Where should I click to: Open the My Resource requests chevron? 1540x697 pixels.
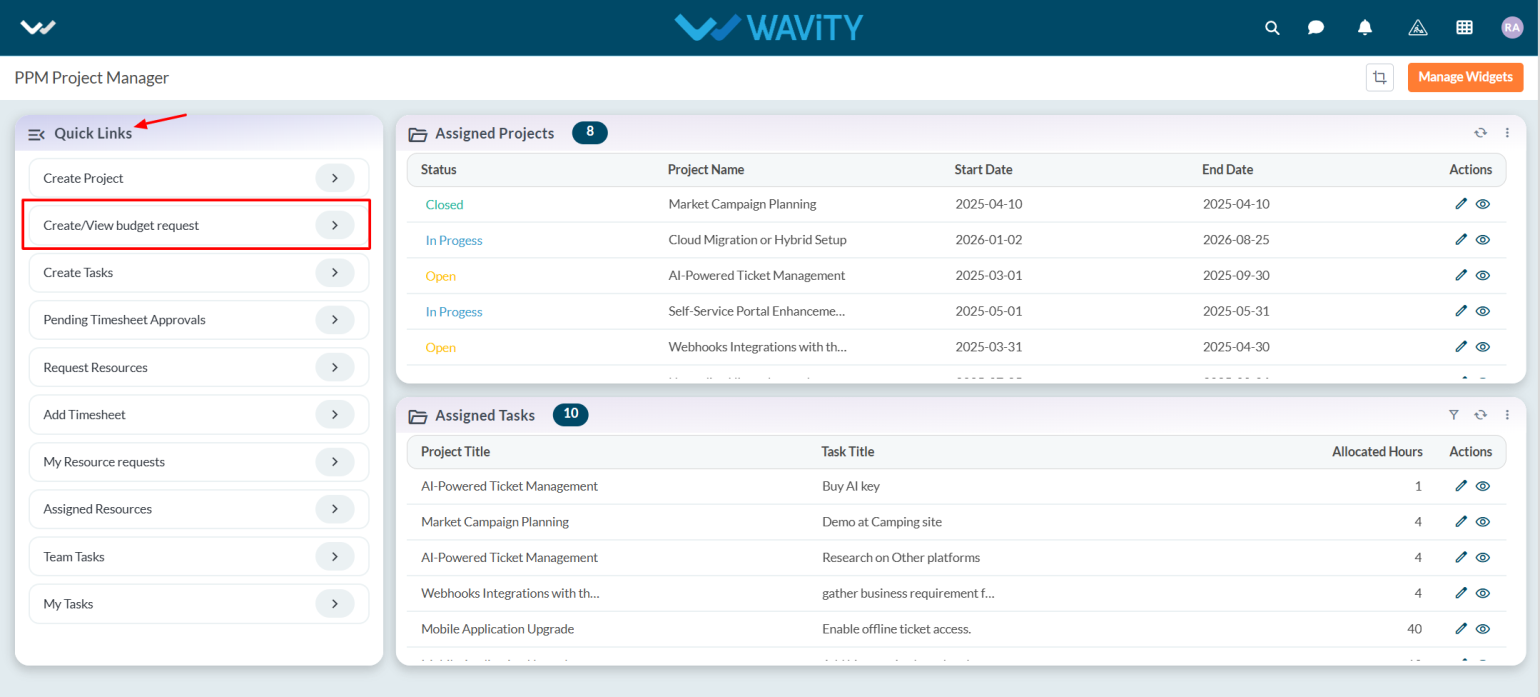coord(335,462)
